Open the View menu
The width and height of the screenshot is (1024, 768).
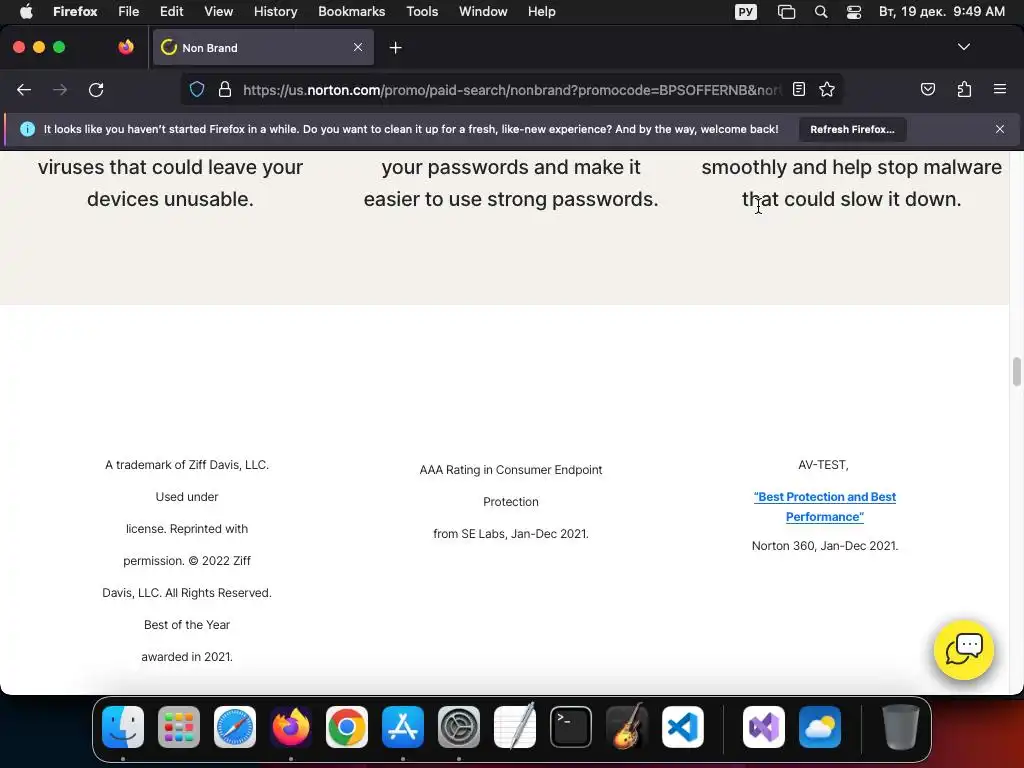click(218, 11)
